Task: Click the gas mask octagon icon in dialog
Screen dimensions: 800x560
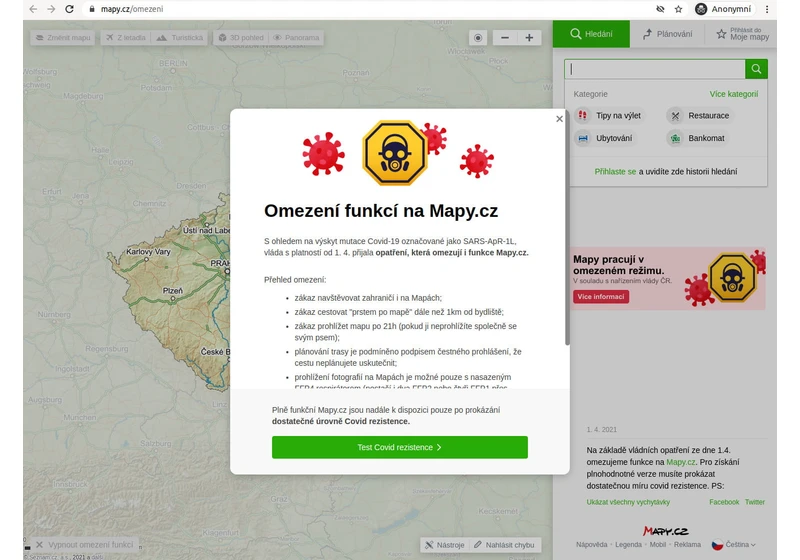Action: 394,152
